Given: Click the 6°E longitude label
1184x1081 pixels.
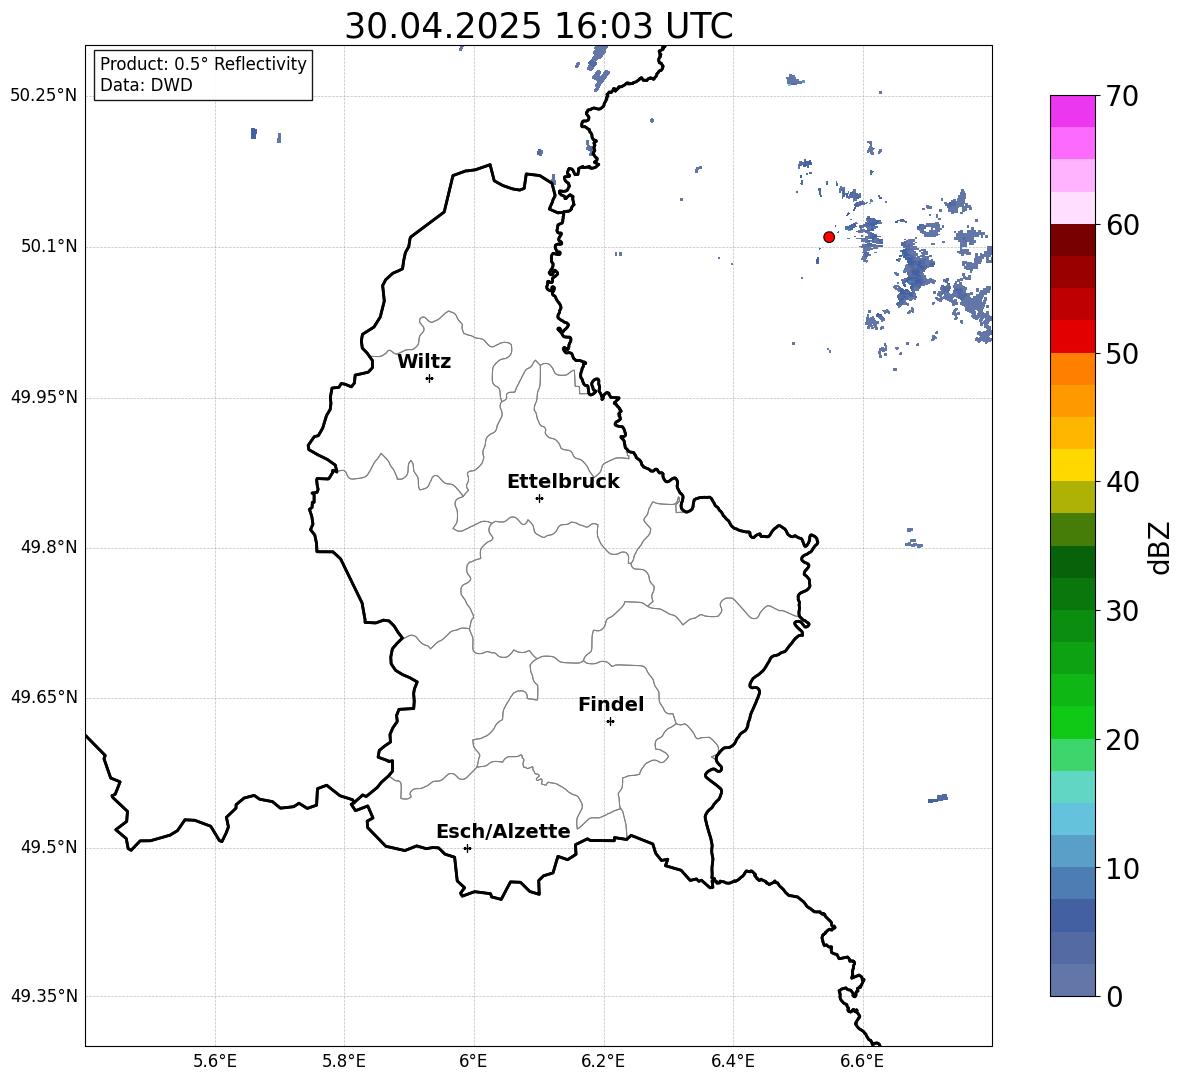Looking at the screenshot, I should point(473,1062).
